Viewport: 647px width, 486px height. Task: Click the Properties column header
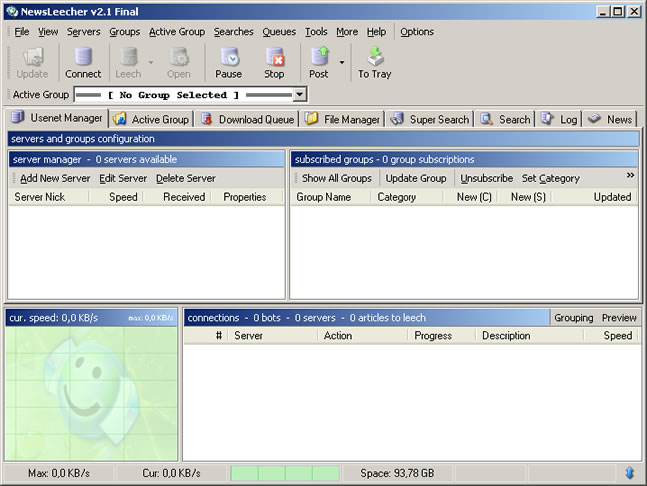(x=247, y=197)
